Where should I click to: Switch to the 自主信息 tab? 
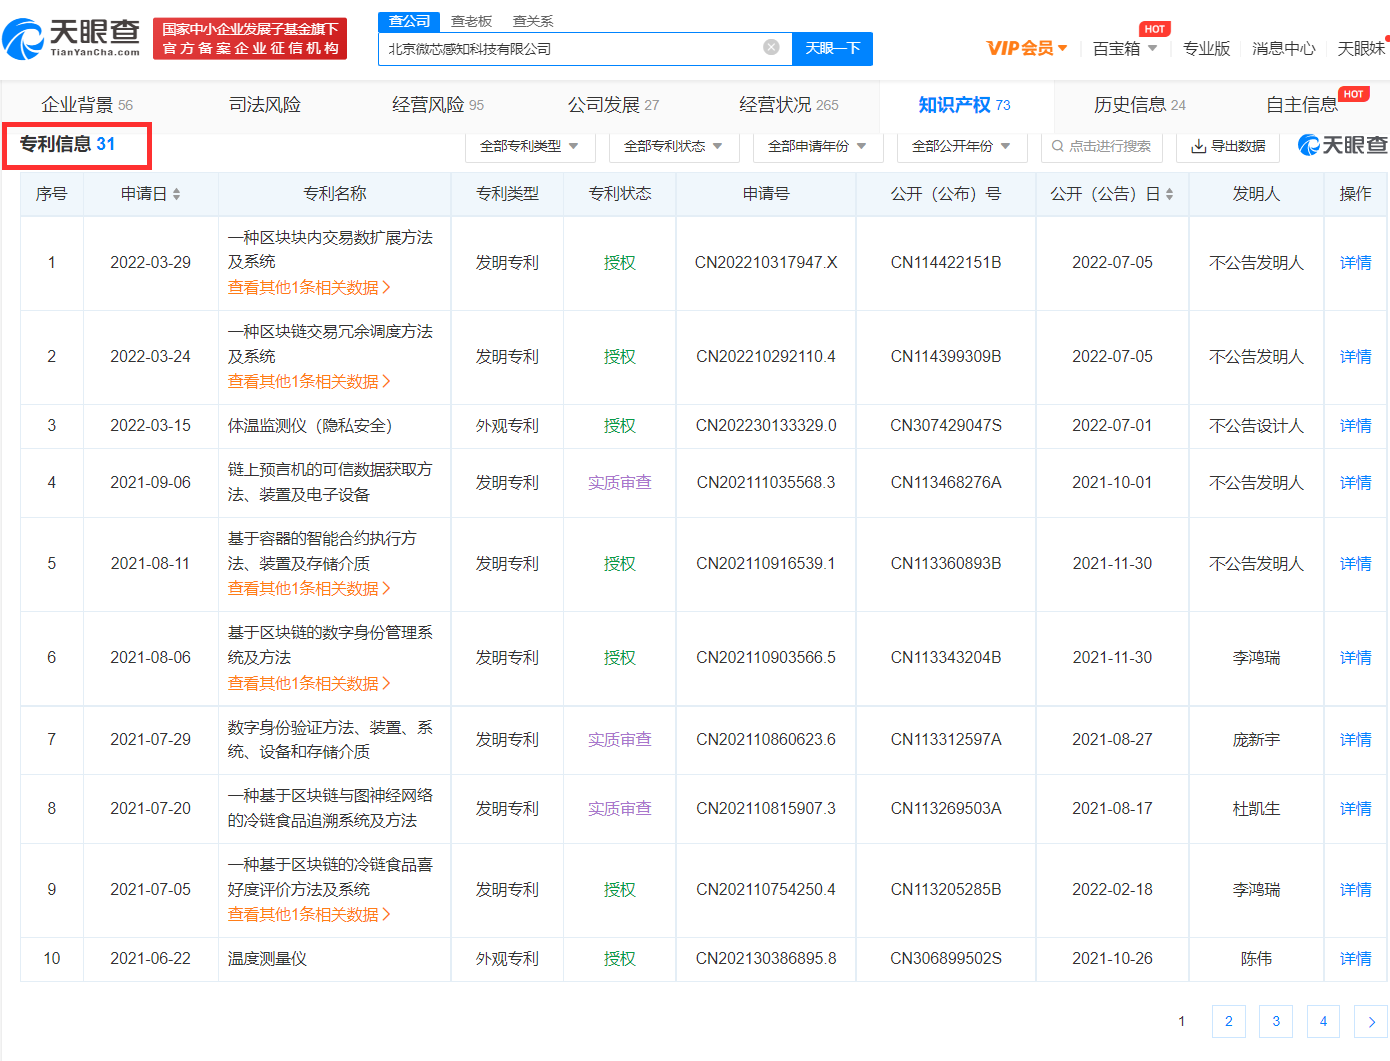[x=1302, y=105]
